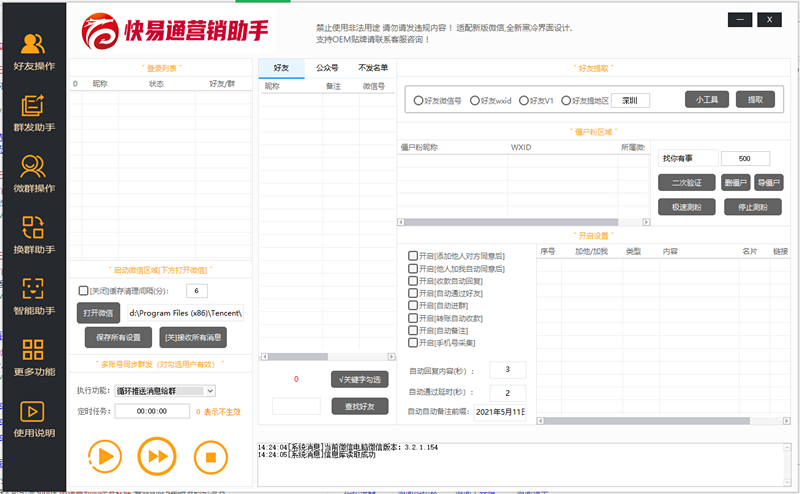Click the 找你有事 text field
The width and height of the screenshot is (800, 494).
[x=688, y=158]
